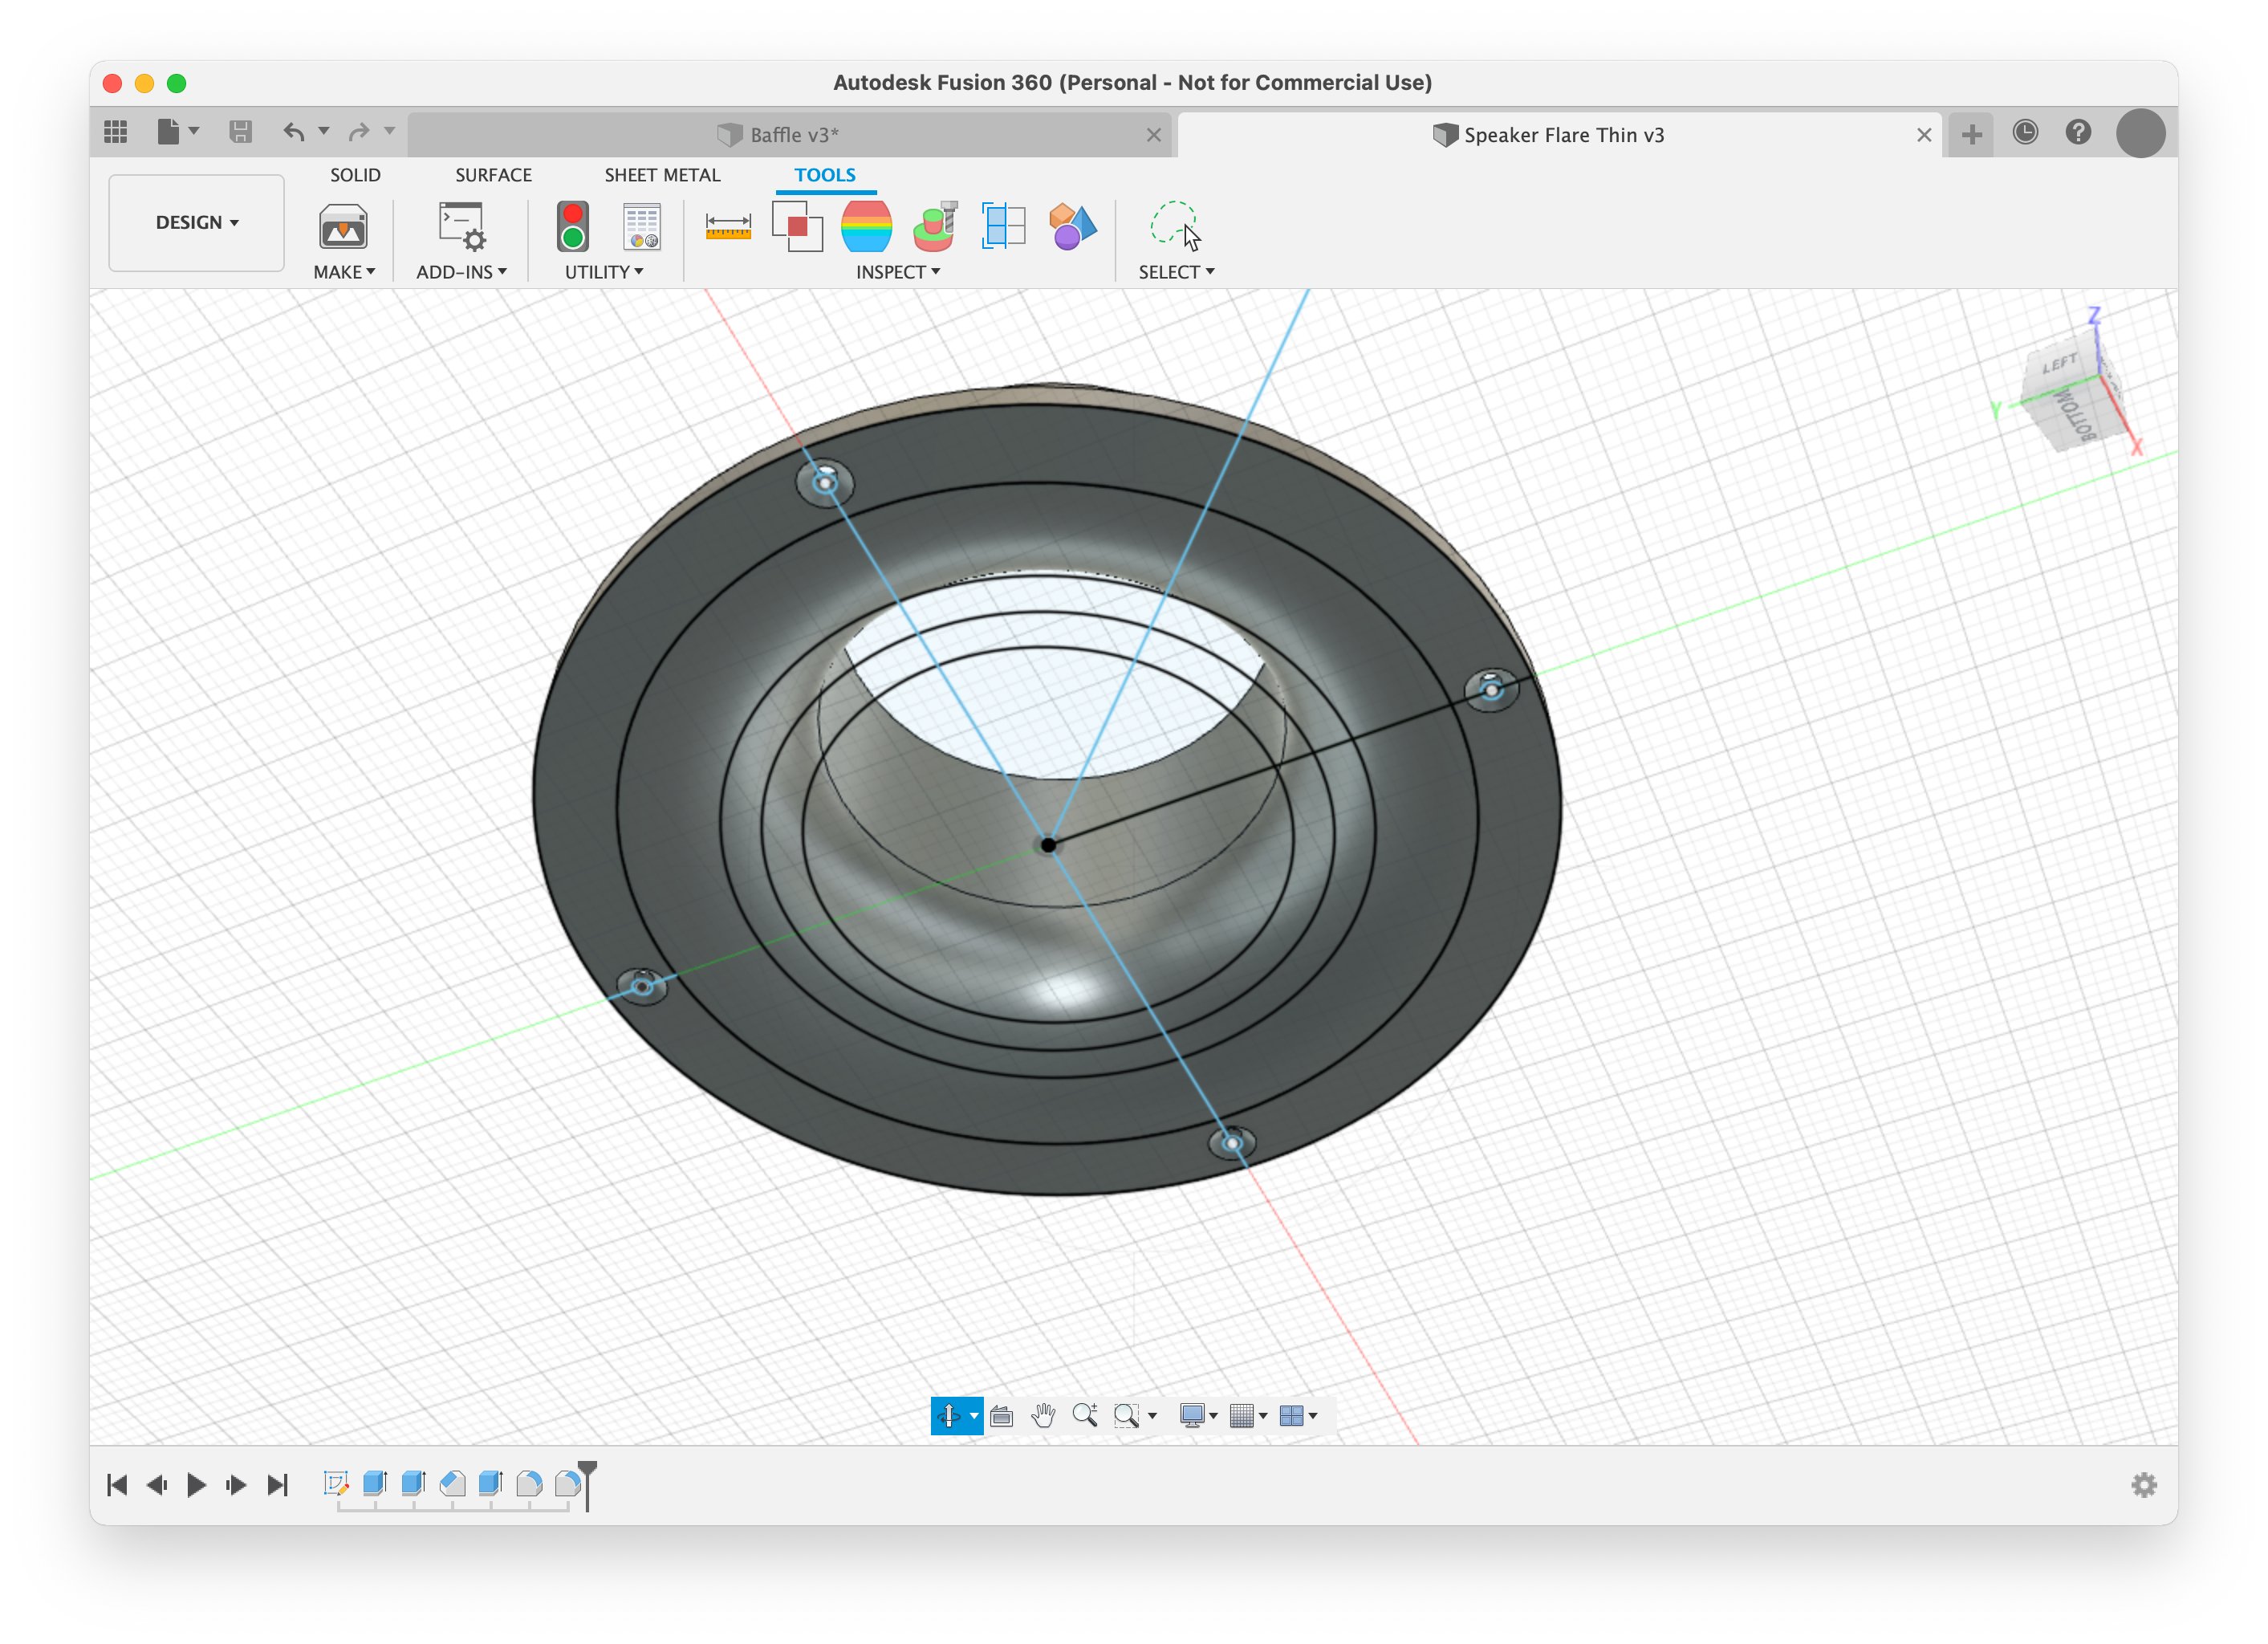
Task: Select the Section Analysis tool
Action: coord(1004,227)
